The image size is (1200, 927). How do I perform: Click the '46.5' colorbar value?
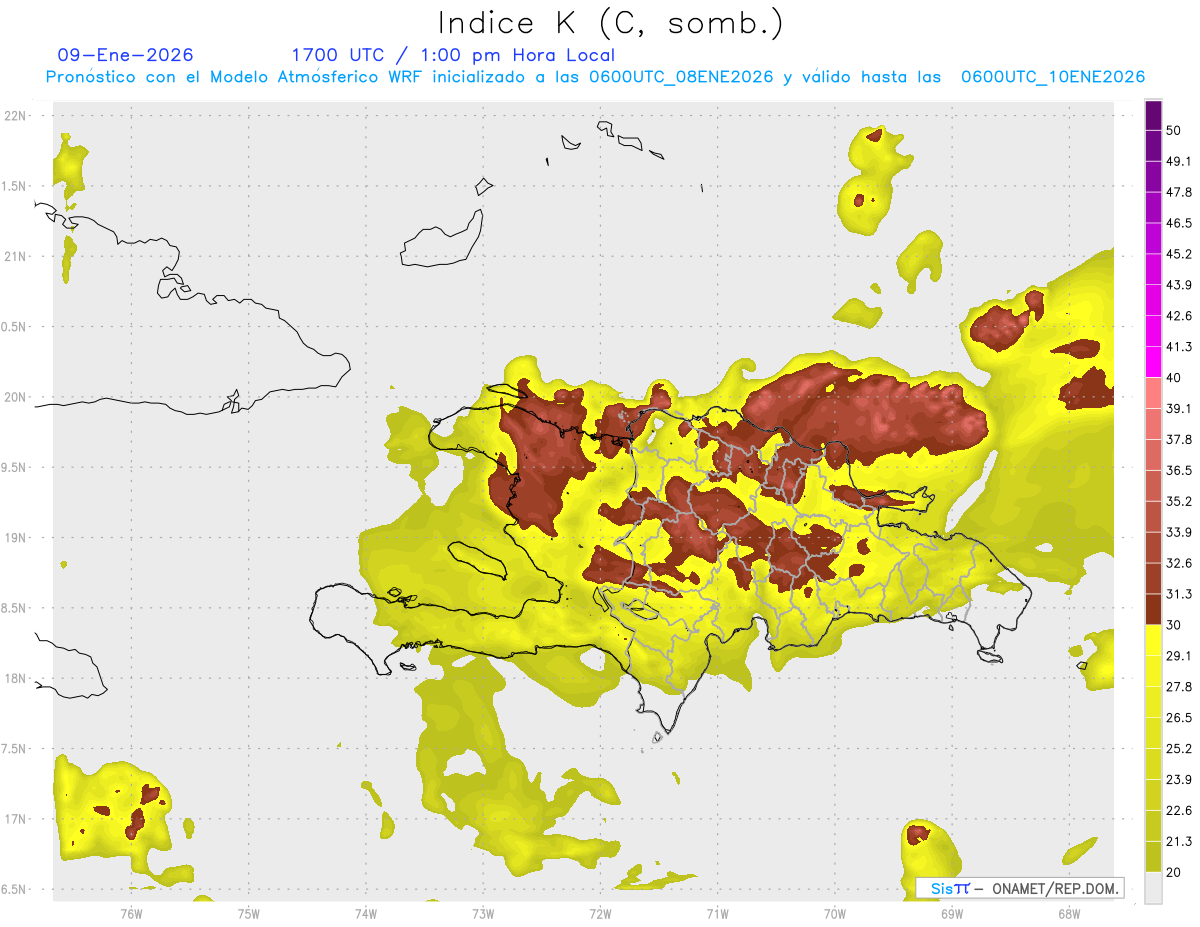(x=1179, y=223)
